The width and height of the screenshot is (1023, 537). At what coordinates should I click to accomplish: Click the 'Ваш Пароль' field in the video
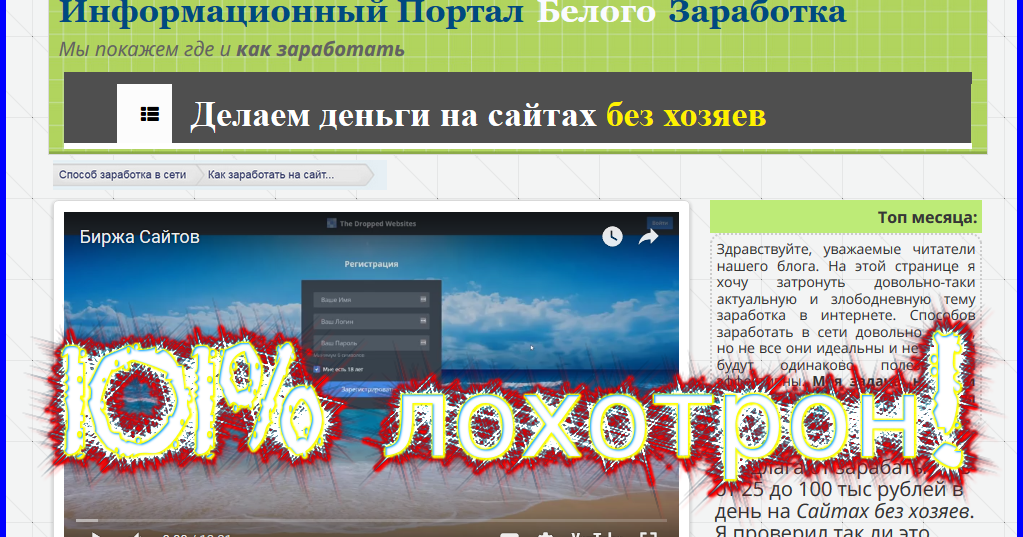[371, 343]
